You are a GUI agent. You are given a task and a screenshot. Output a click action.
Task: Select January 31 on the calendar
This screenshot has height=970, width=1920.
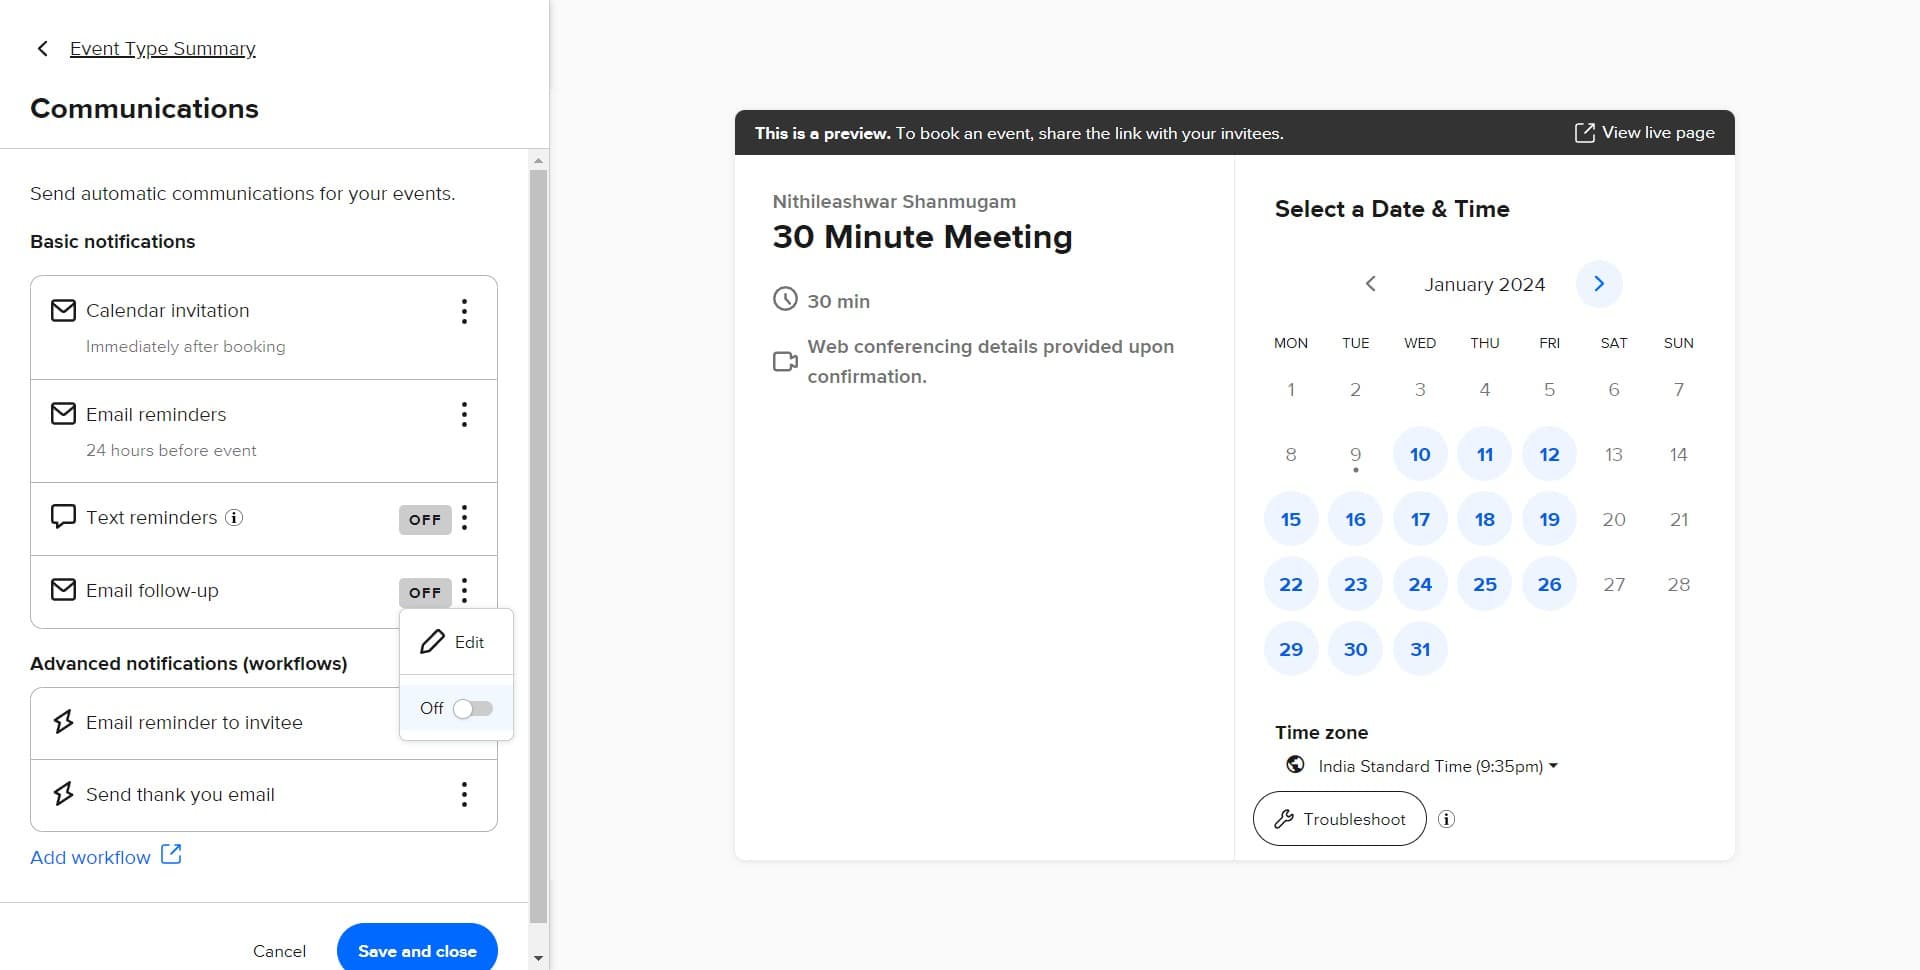click(x=1420, y=648)
